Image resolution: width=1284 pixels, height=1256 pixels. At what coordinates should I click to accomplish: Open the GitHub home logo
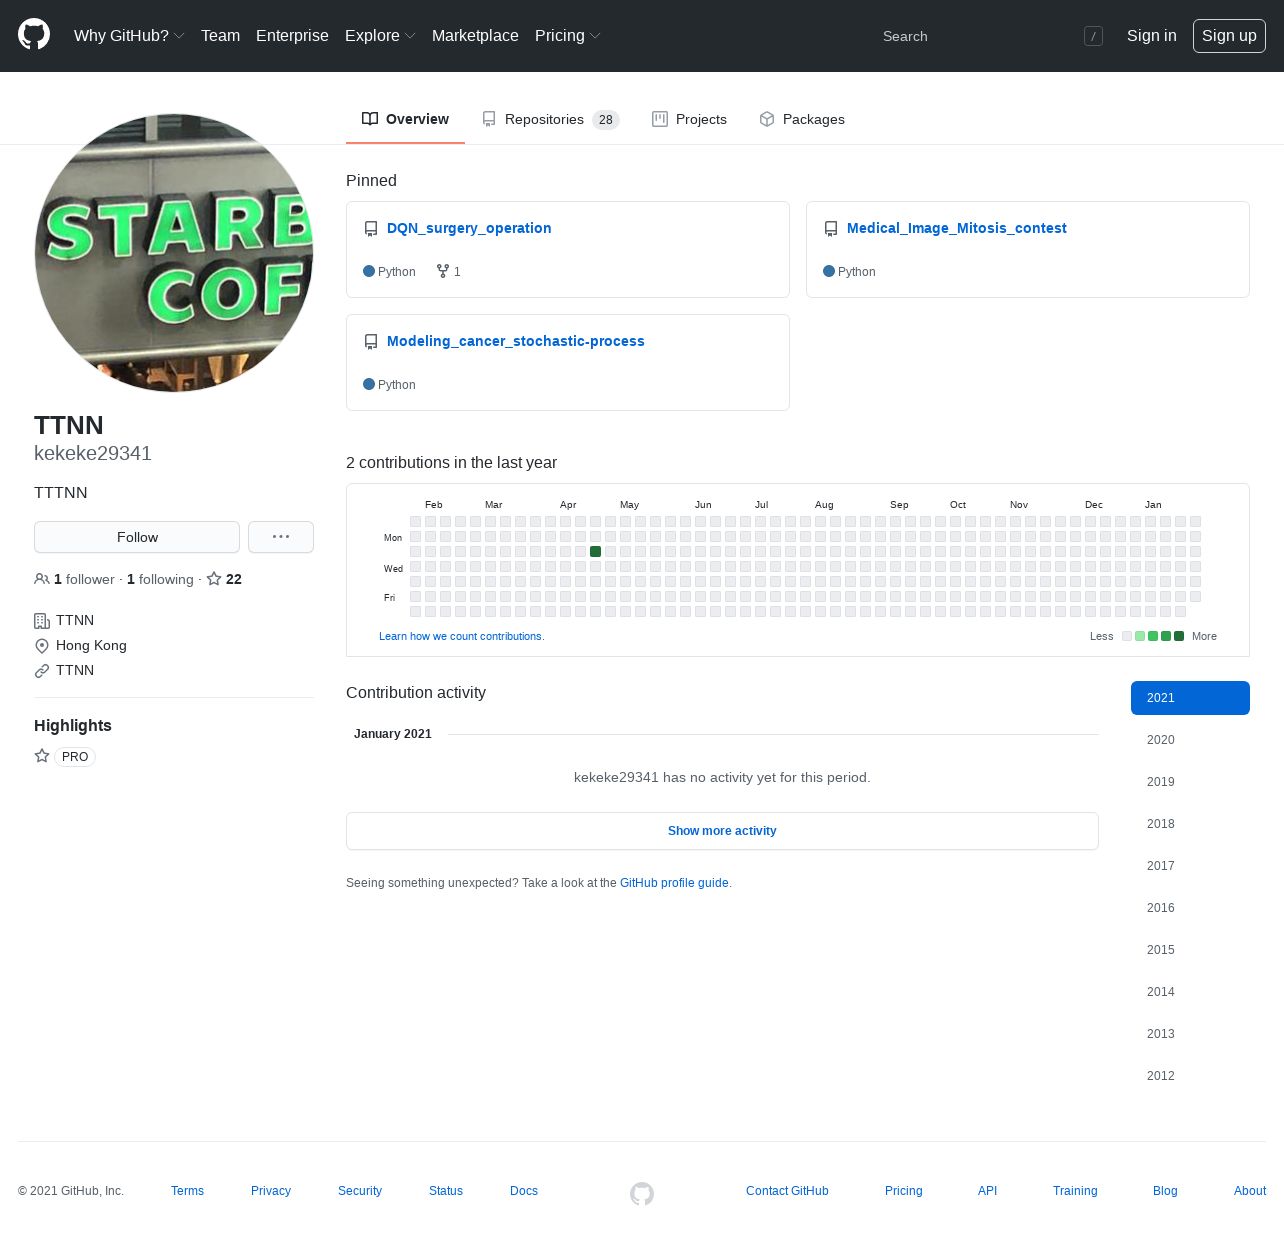(x=34, y=35)
